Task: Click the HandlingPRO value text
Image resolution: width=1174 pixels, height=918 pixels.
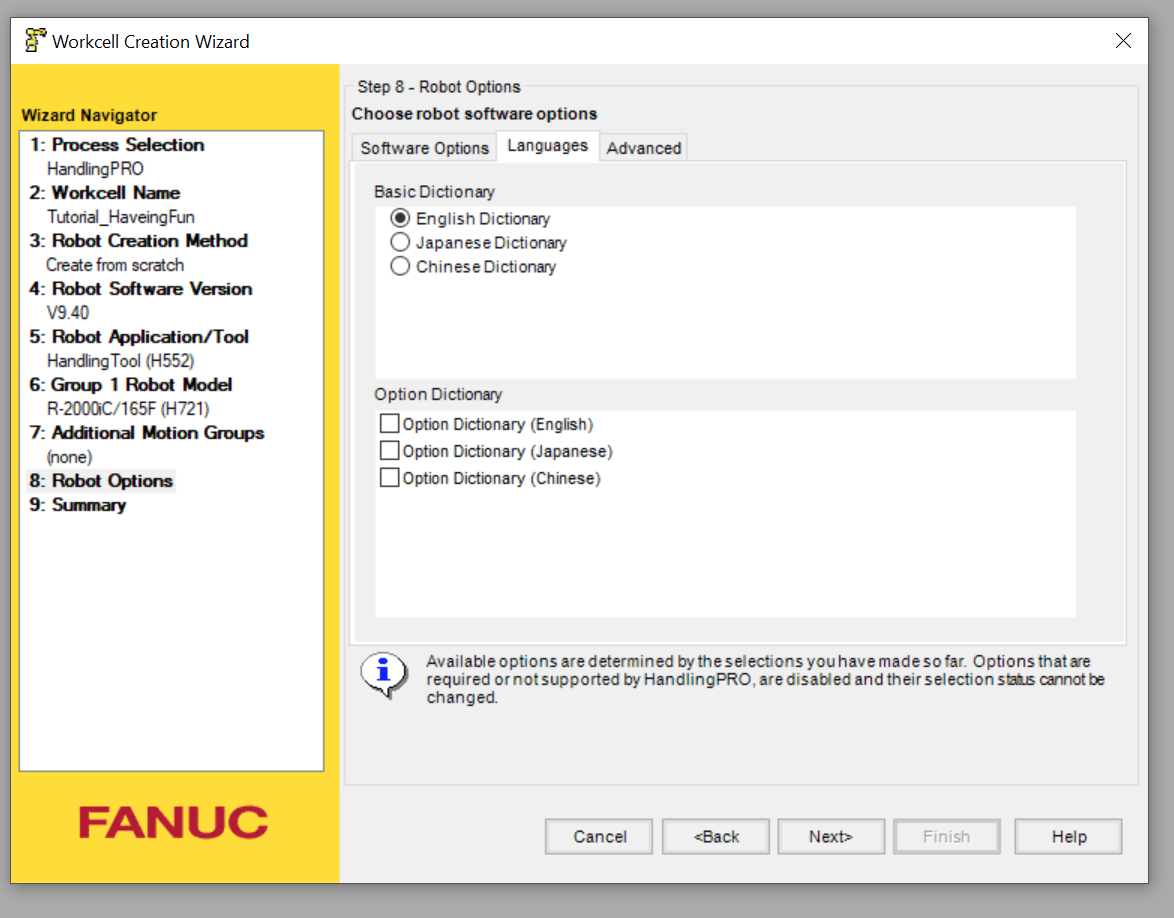Action: [95, 168]
